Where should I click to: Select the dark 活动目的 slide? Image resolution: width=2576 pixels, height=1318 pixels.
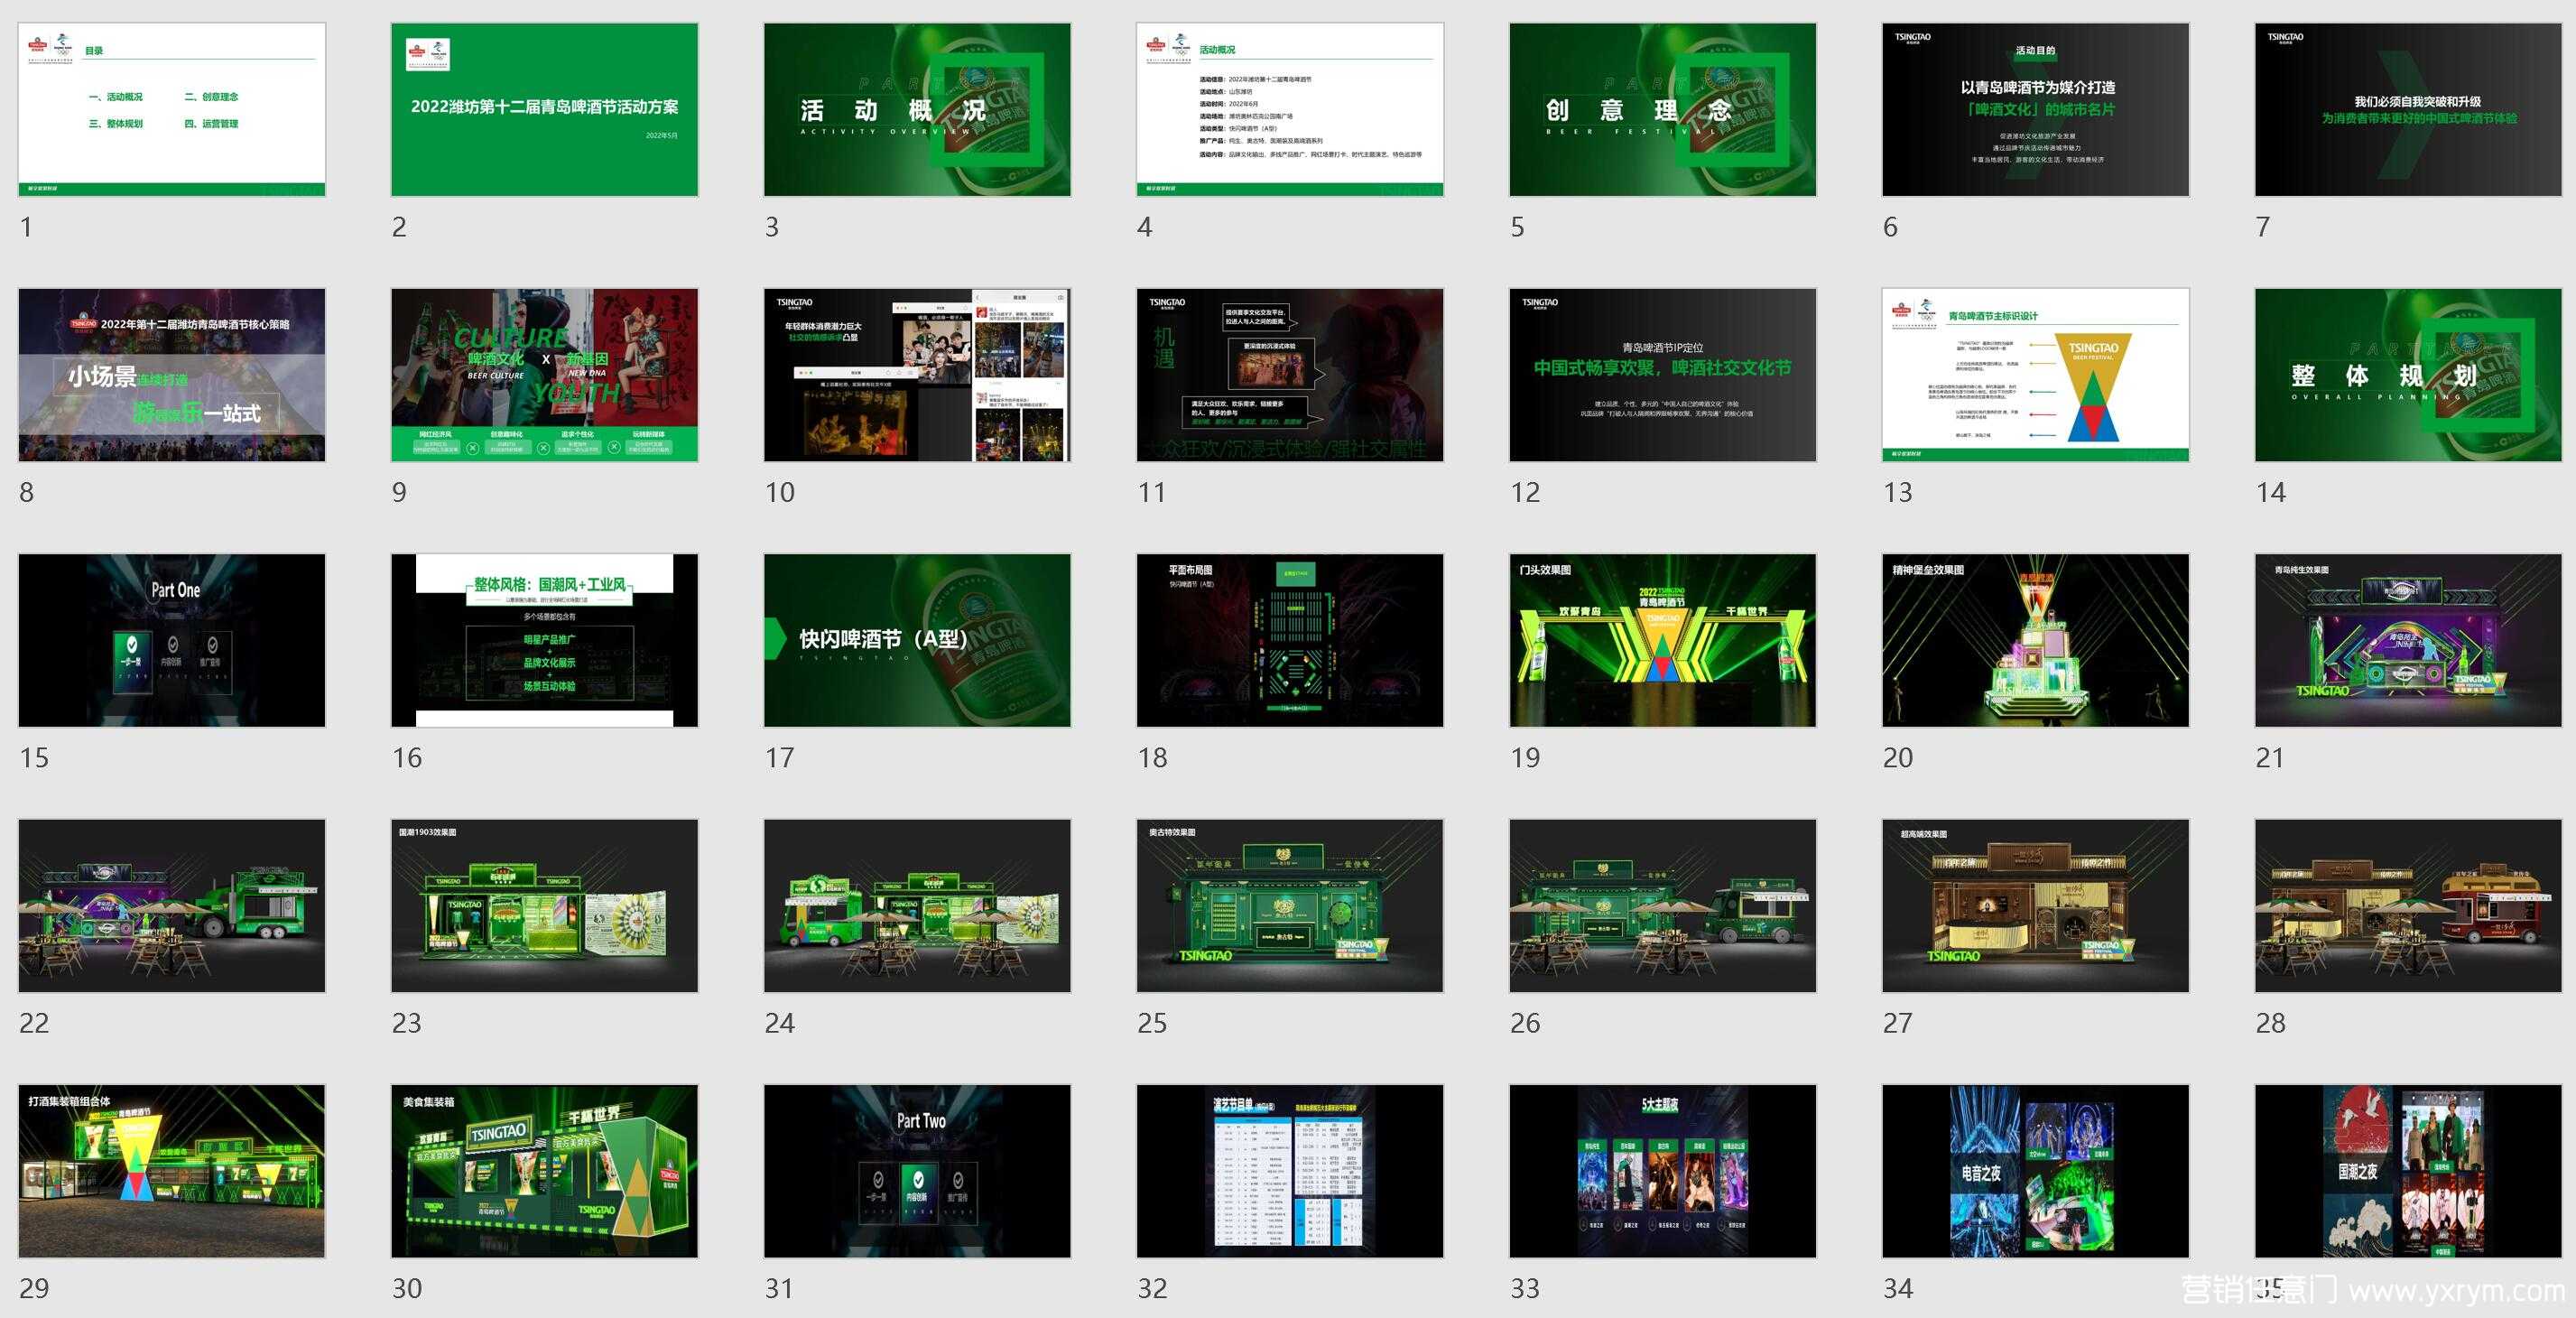click(2036, 109)
